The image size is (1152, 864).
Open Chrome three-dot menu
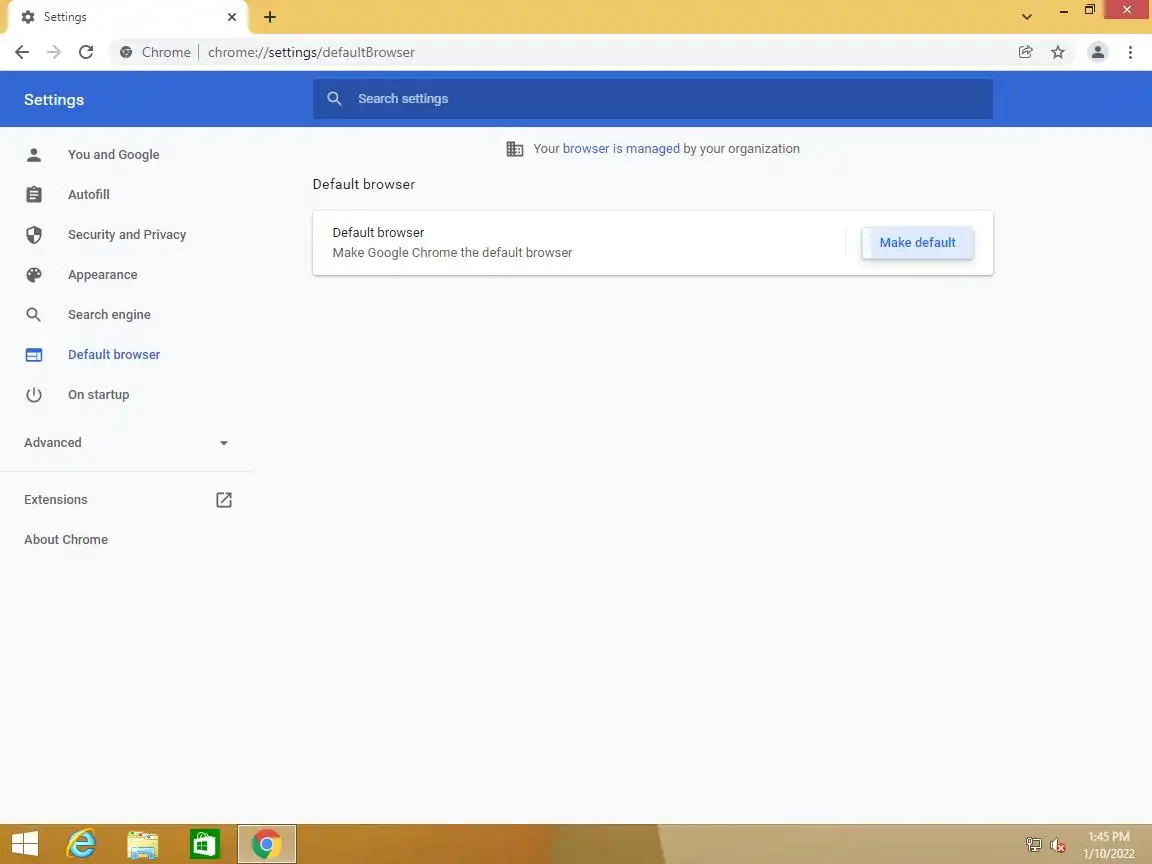1130,52
